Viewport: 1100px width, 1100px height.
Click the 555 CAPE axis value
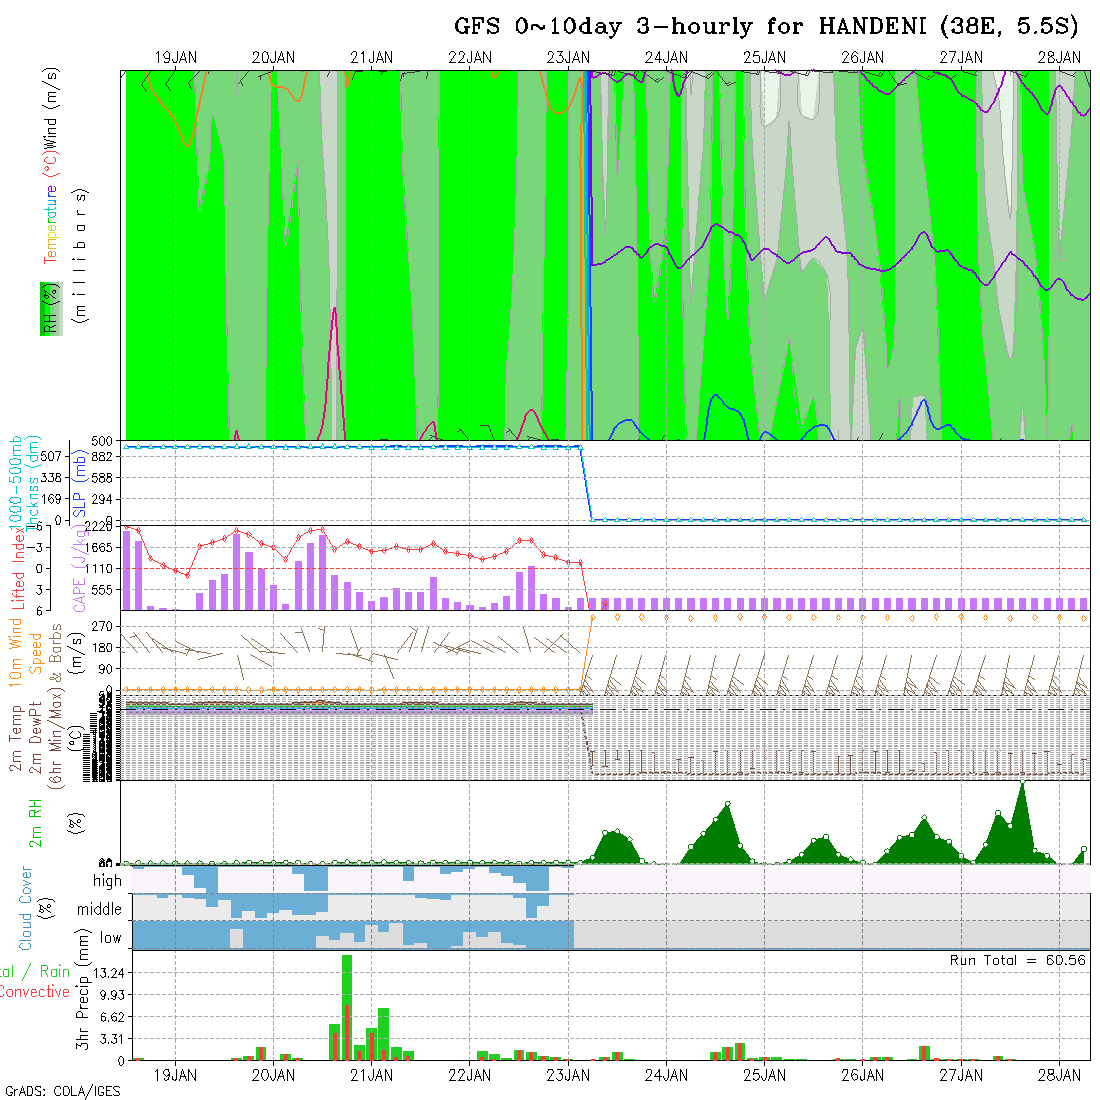pos(102,590)
